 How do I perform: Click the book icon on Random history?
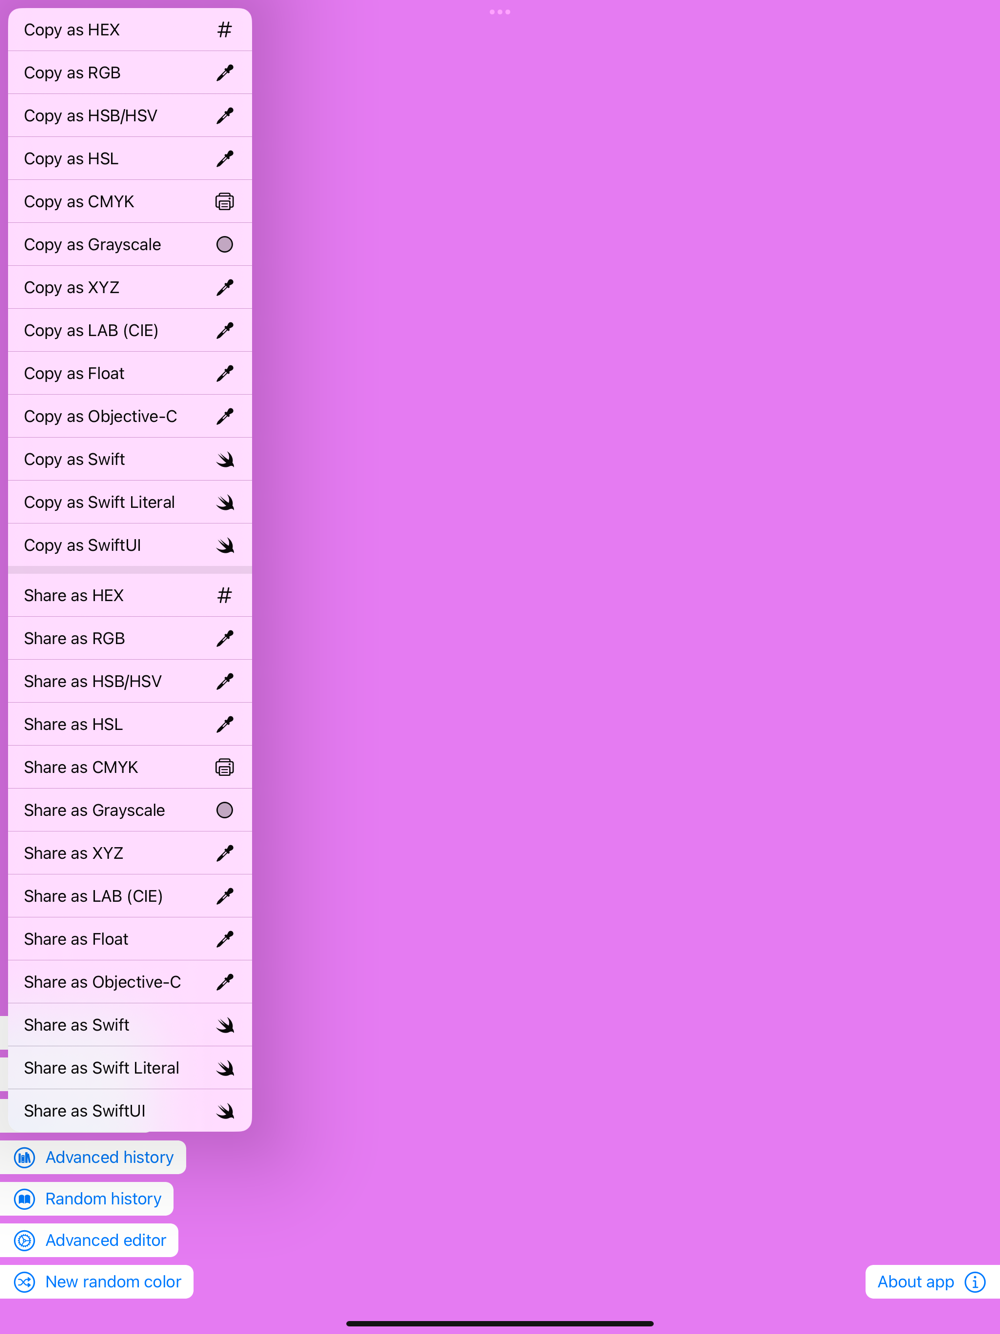click(x=25, y=1199)
